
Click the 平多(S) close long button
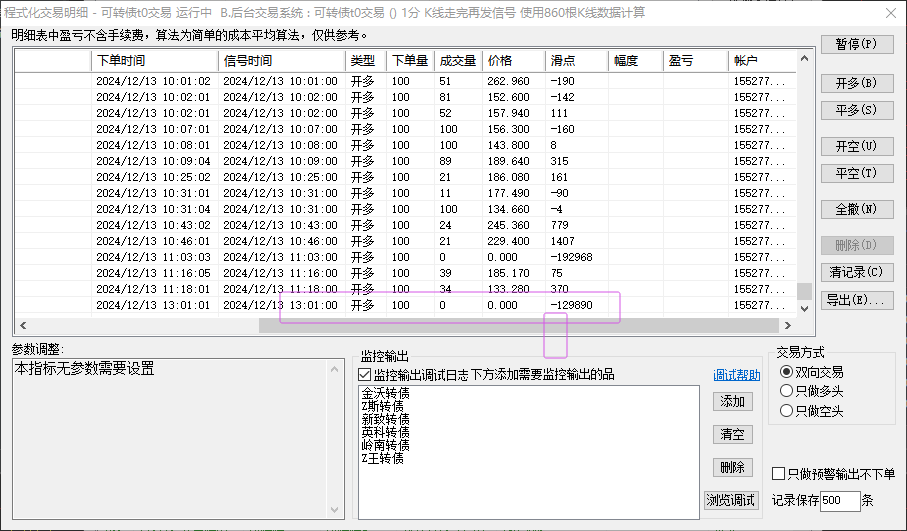pos(857,110)
